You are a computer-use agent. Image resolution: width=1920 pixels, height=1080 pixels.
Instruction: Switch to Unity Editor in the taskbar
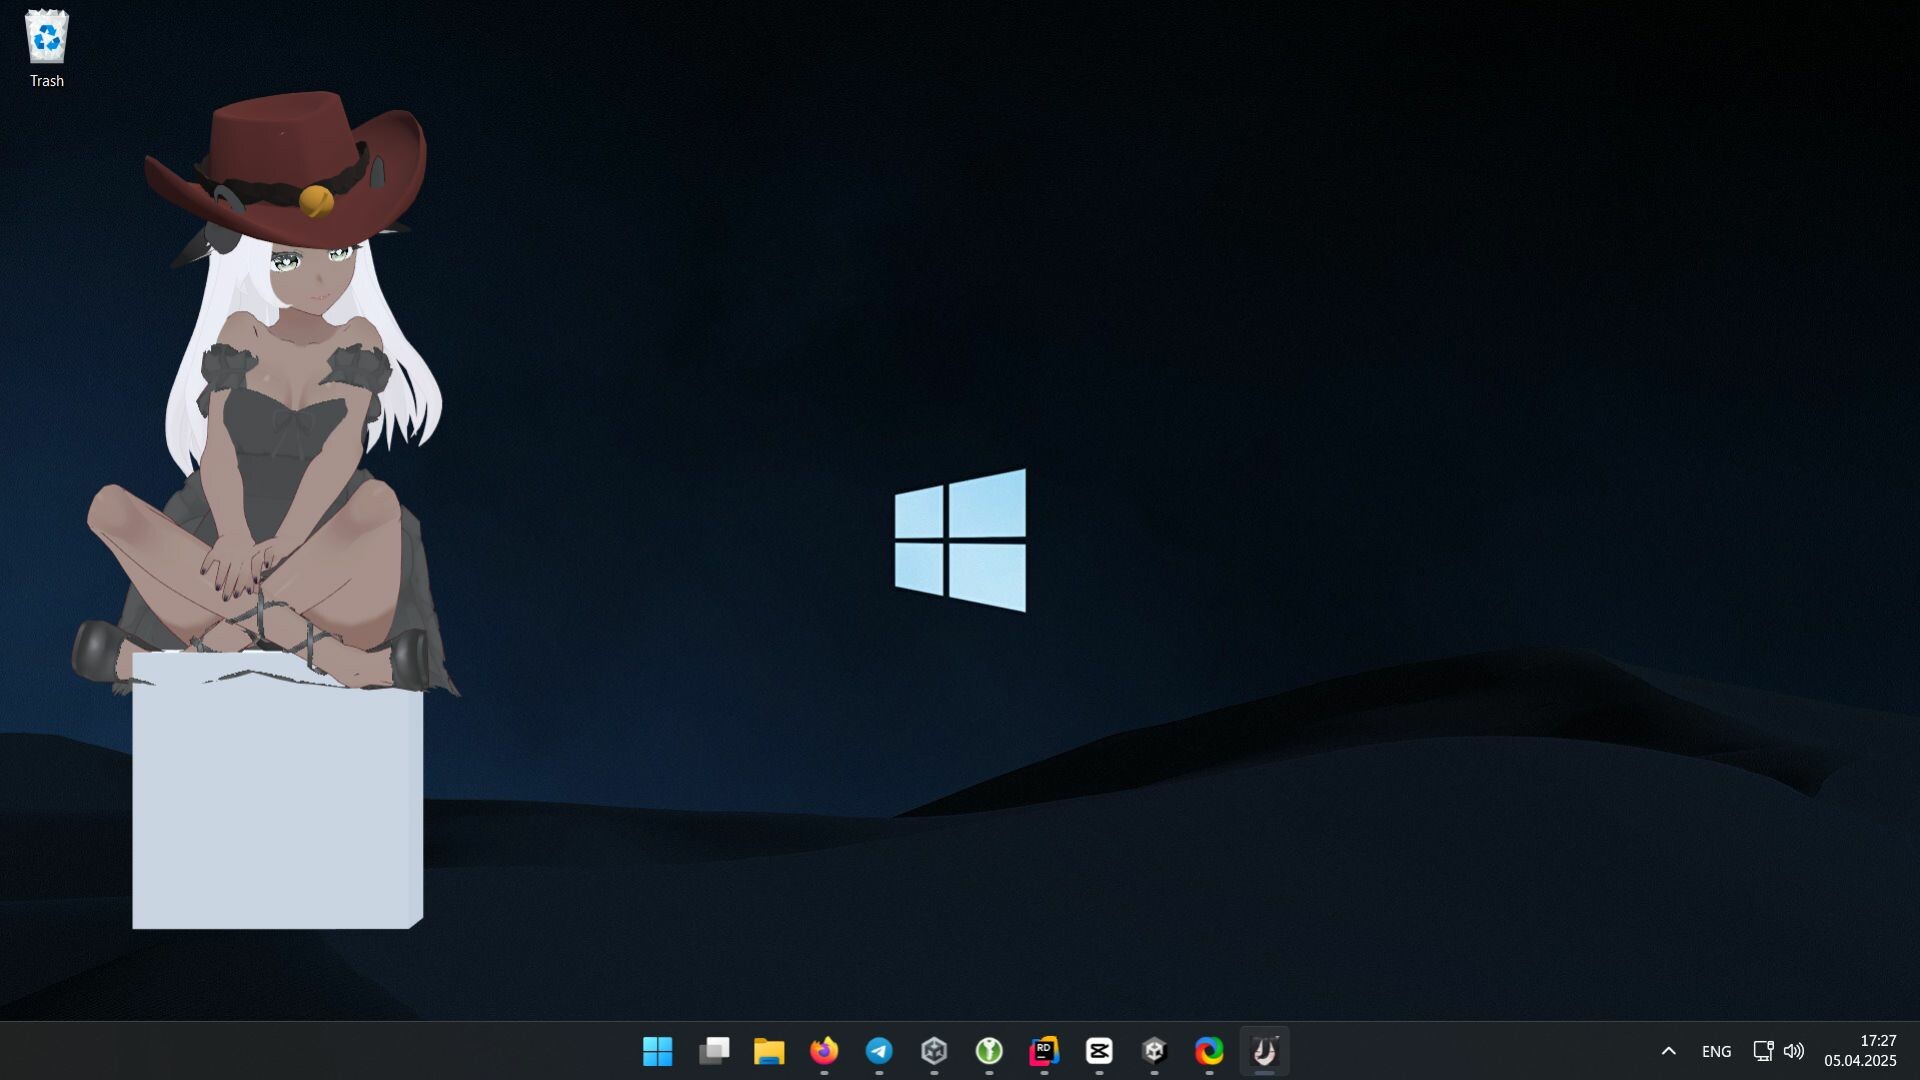coord(1154,1051)
